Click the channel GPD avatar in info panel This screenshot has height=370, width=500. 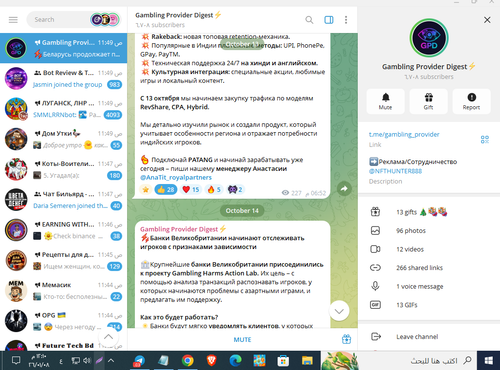(429, 38)
